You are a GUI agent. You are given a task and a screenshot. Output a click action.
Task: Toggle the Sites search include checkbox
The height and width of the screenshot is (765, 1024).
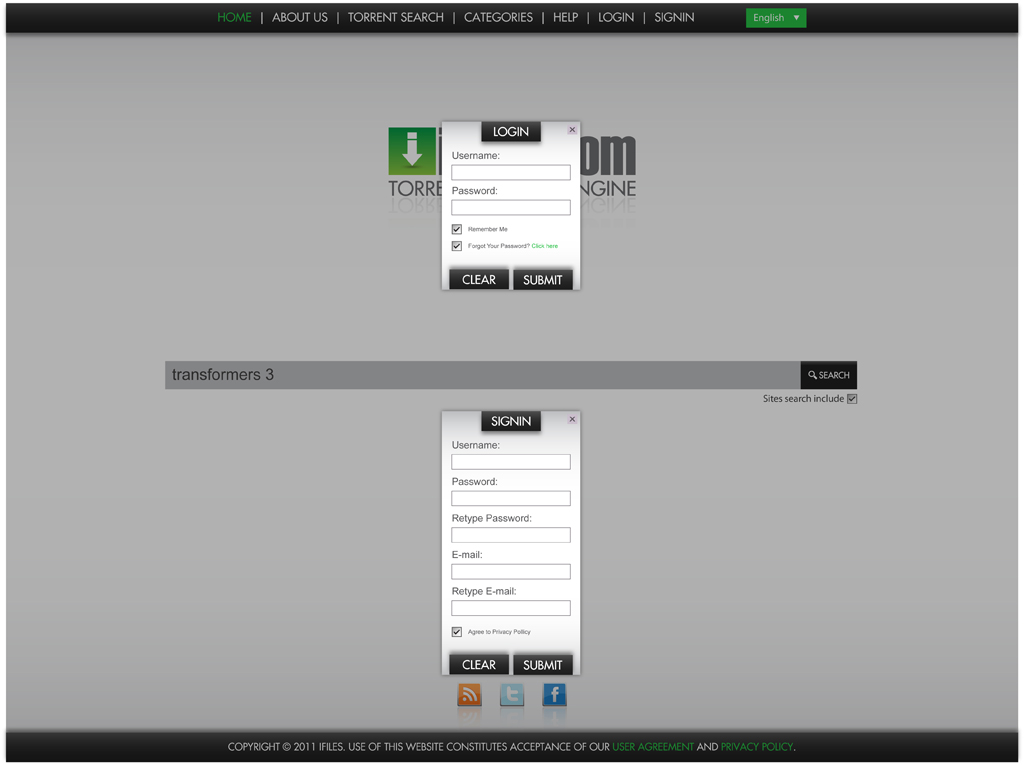pos(852,398)
